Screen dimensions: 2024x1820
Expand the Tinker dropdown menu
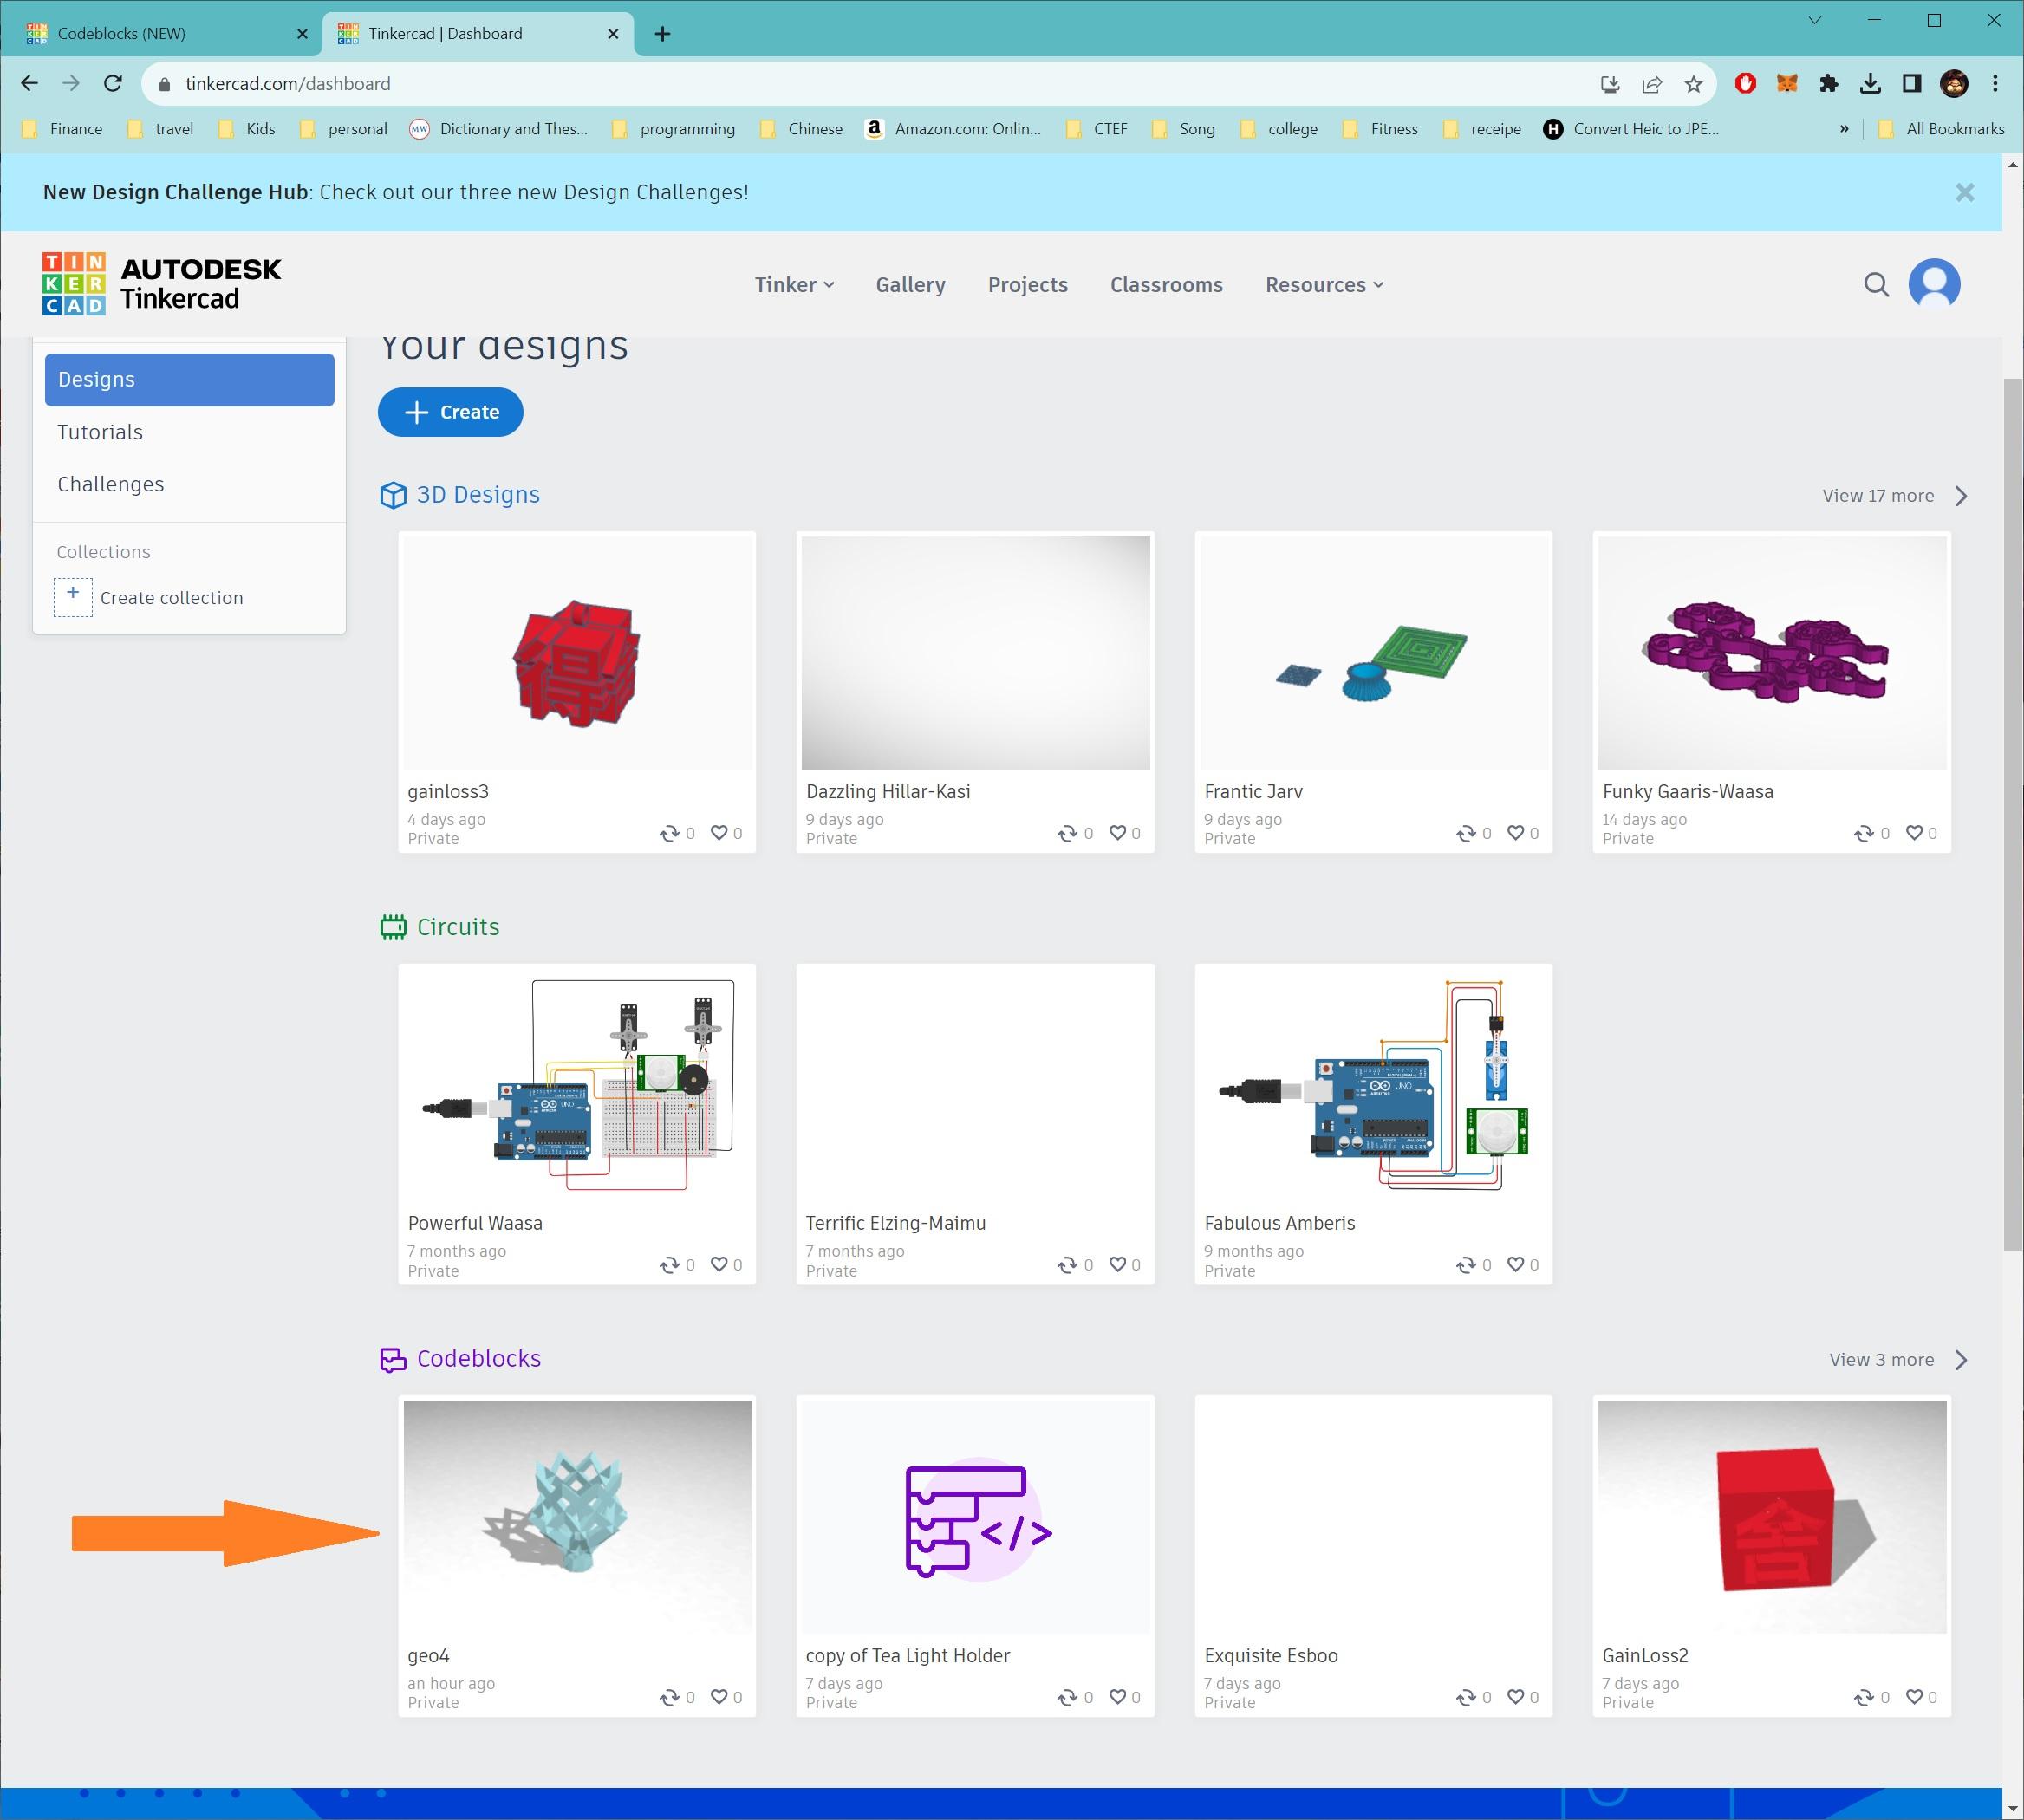(x=794, y=285)
